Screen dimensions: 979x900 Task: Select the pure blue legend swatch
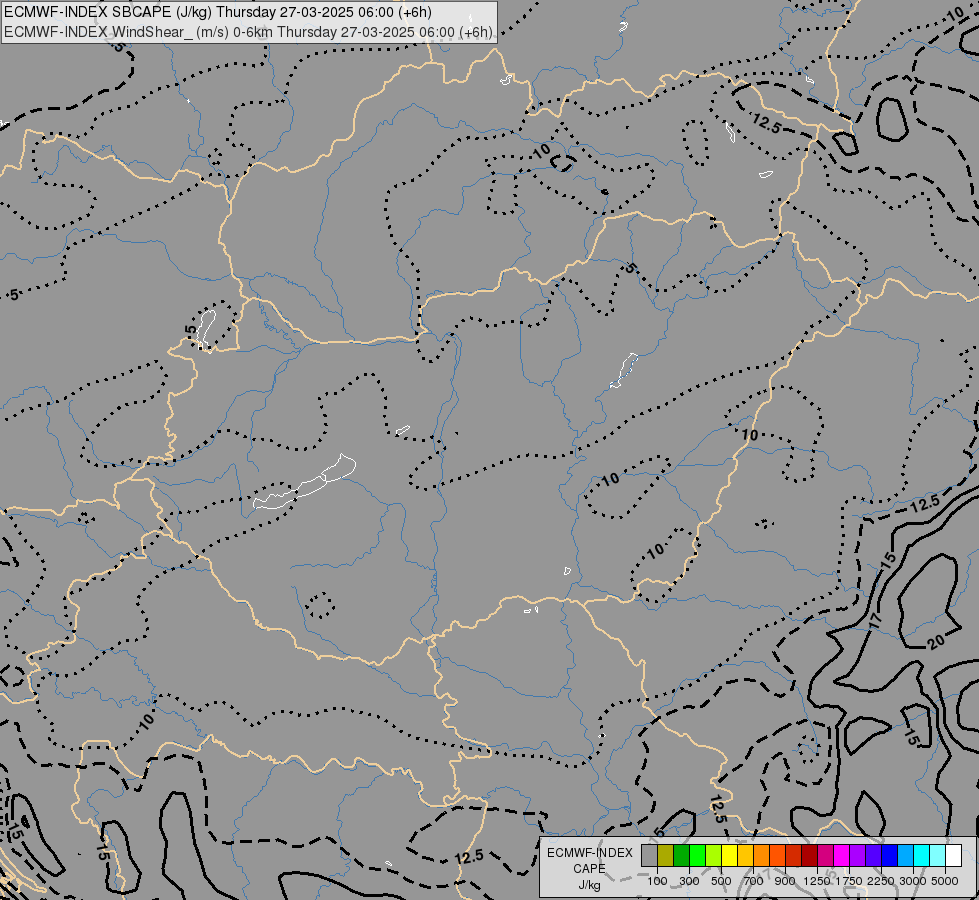[890, 855]
